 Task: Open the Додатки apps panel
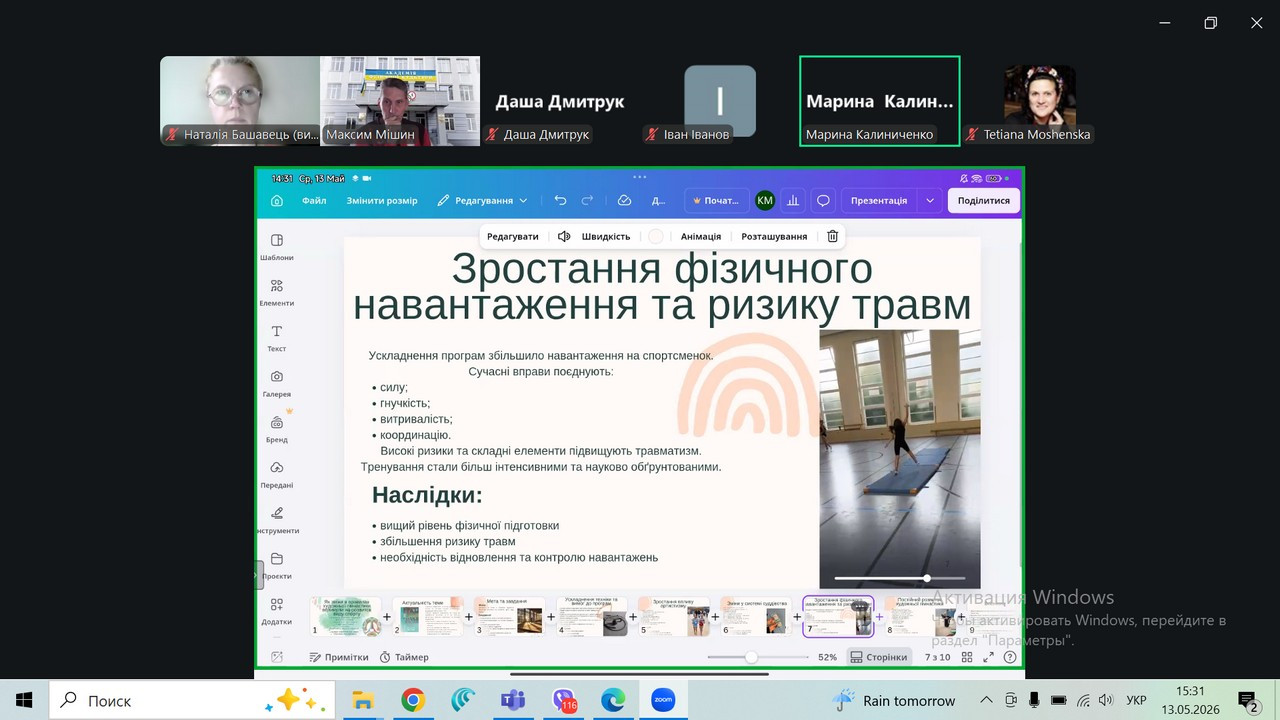pos(277,611)
